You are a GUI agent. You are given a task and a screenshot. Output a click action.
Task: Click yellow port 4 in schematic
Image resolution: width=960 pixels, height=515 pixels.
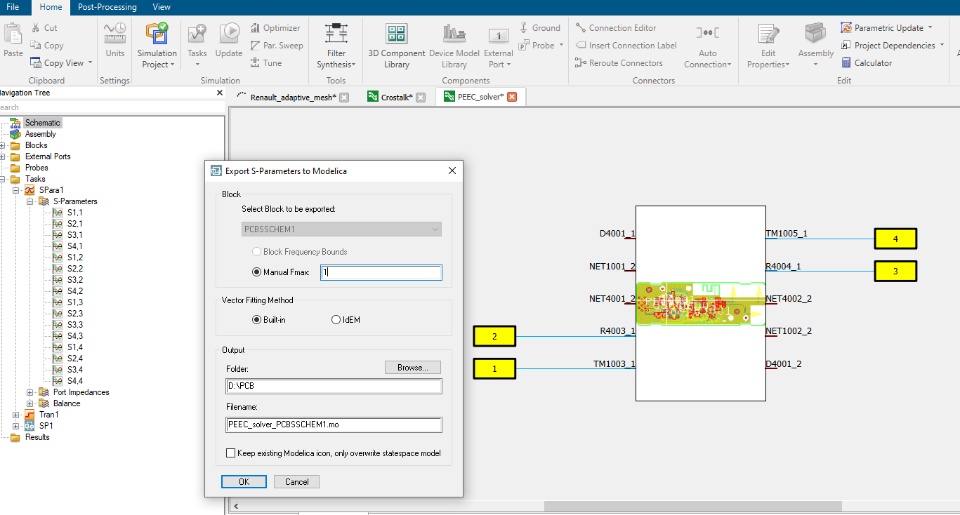pos(895,239)
